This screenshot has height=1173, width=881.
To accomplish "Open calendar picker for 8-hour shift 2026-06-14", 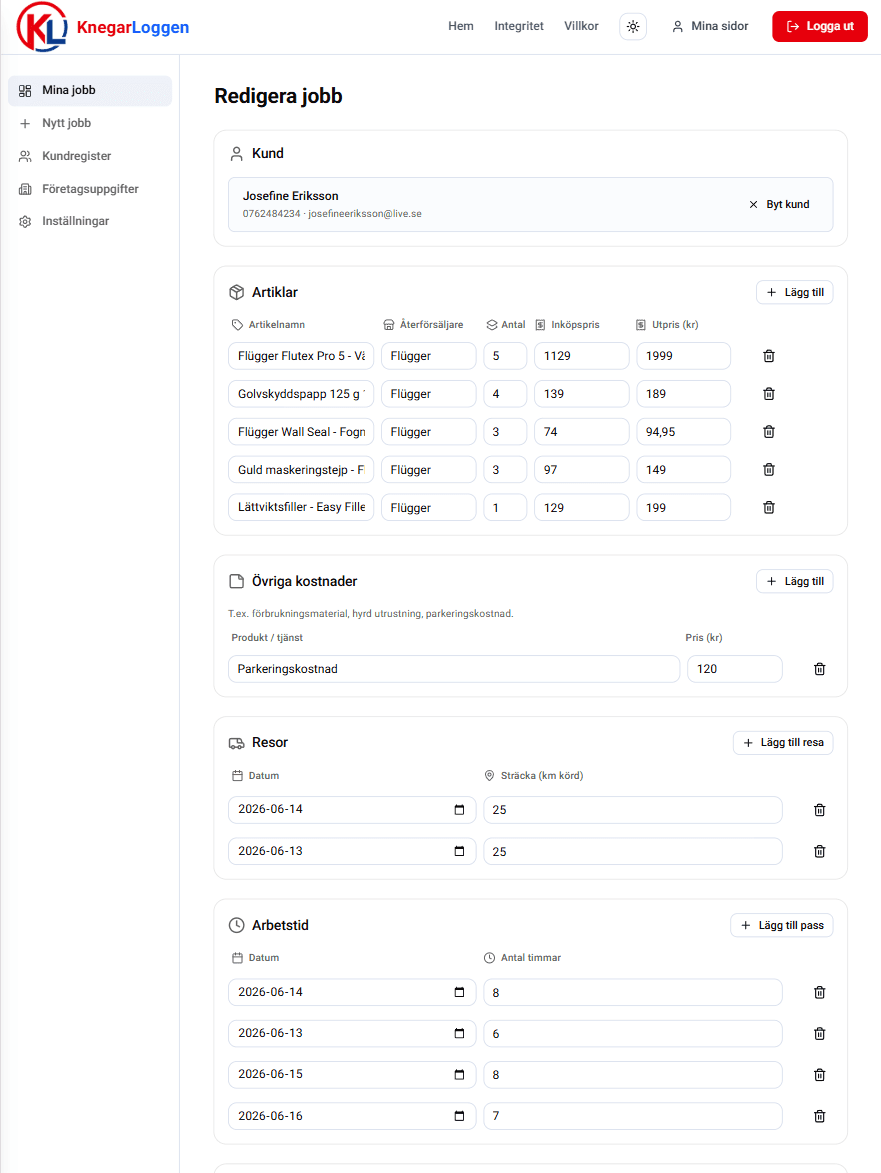I will (459, 992).
